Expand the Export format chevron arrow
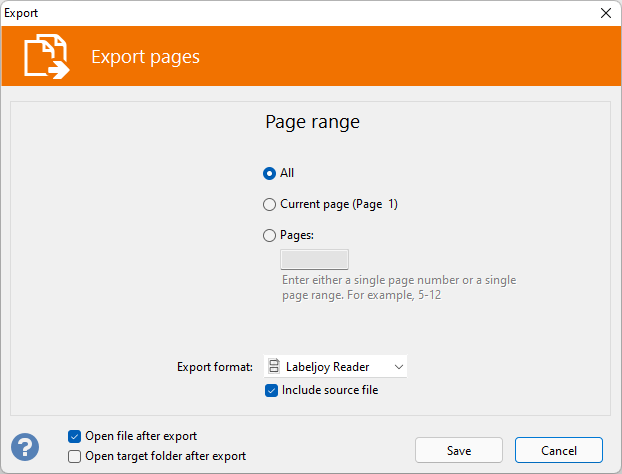Image resolution: width=622 pixels, height=474 pixels. pos(398,367)
